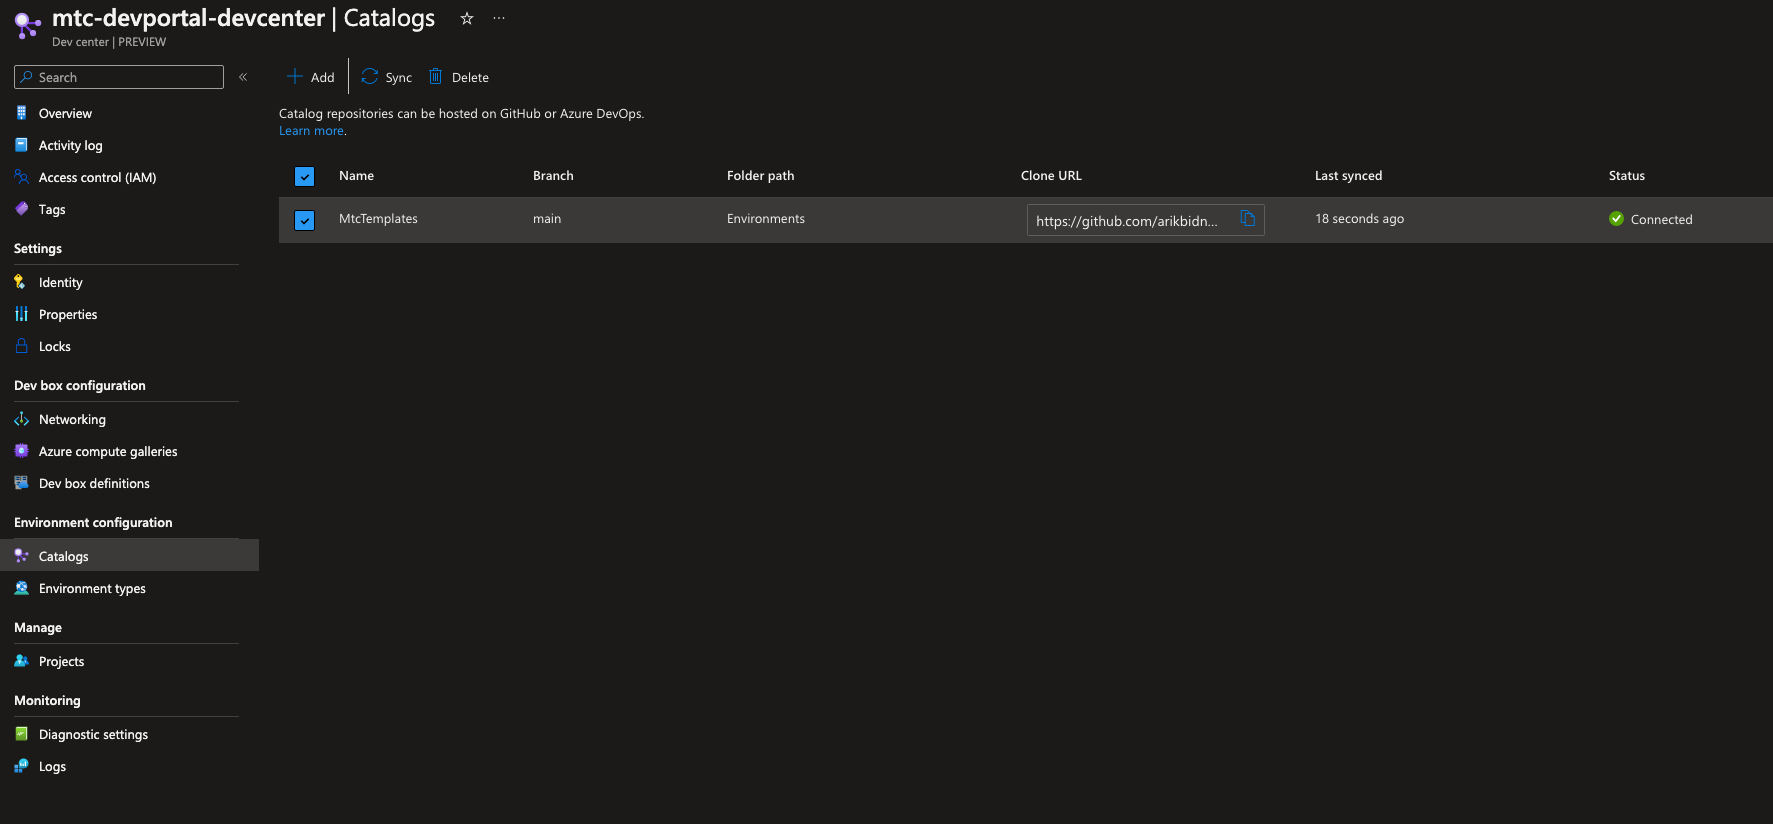
Task: Click the Sync catalog icon
Action: coord(370,77)
